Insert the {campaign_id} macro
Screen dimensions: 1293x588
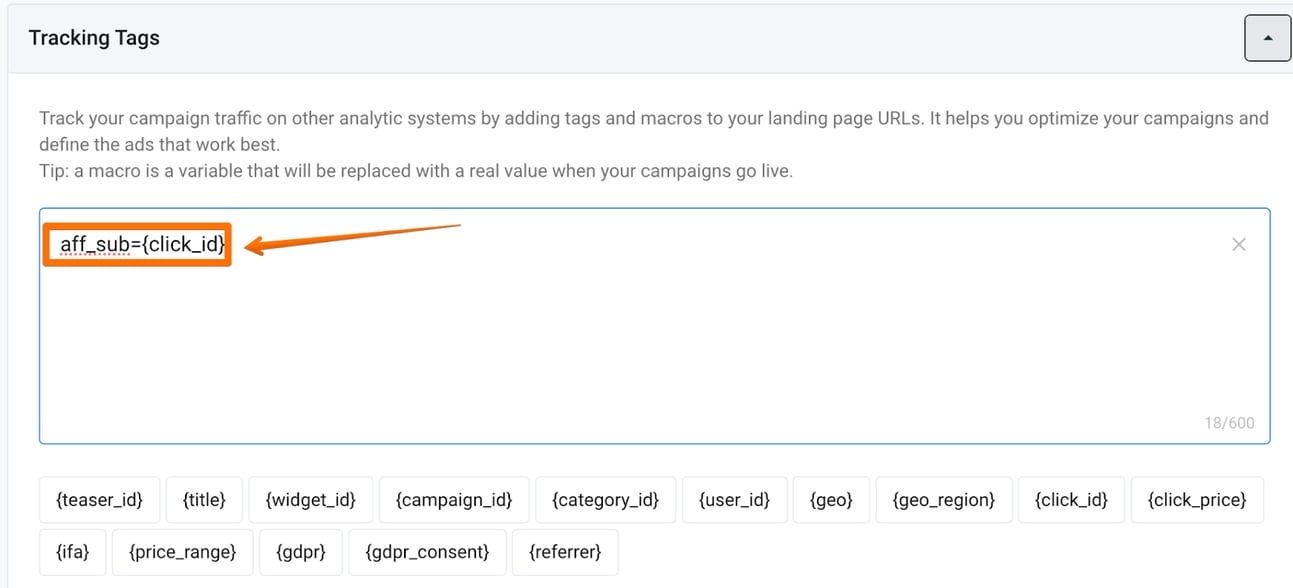[454, 499]
